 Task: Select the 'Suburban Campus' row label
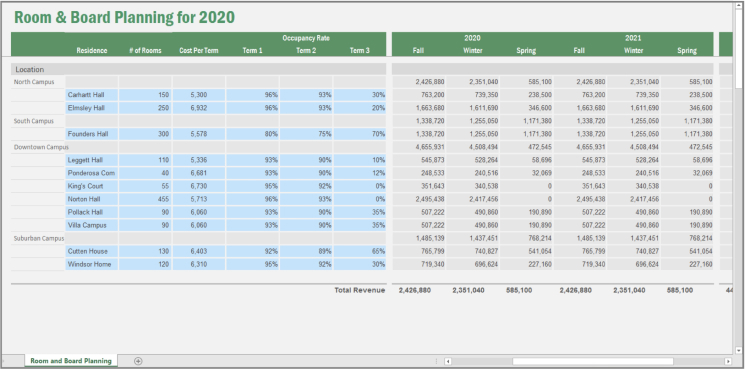(38, 238)
